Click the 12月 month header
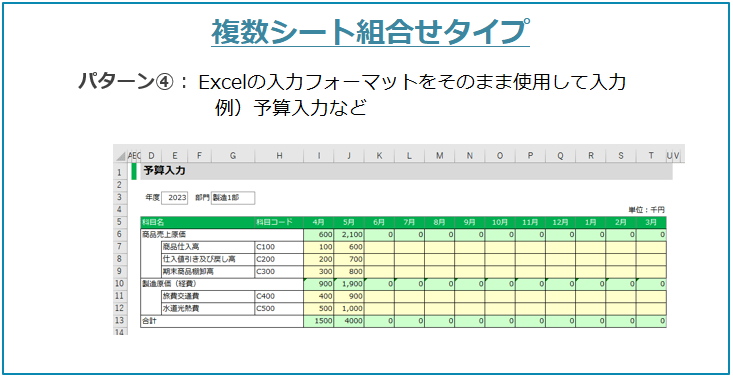 pos(561,222)
